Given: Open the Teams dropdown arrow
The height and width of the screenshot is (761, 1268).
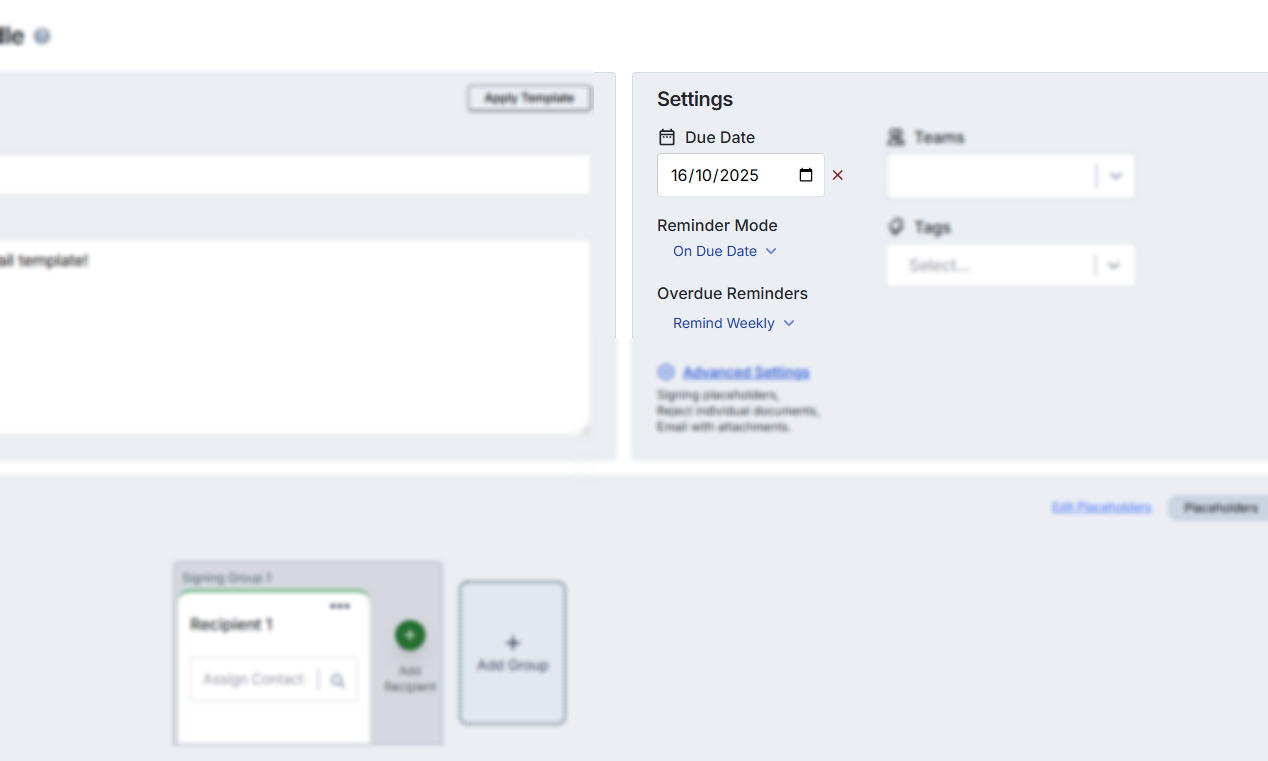Looking at the screenshot, I should (x=1116, y=177).
